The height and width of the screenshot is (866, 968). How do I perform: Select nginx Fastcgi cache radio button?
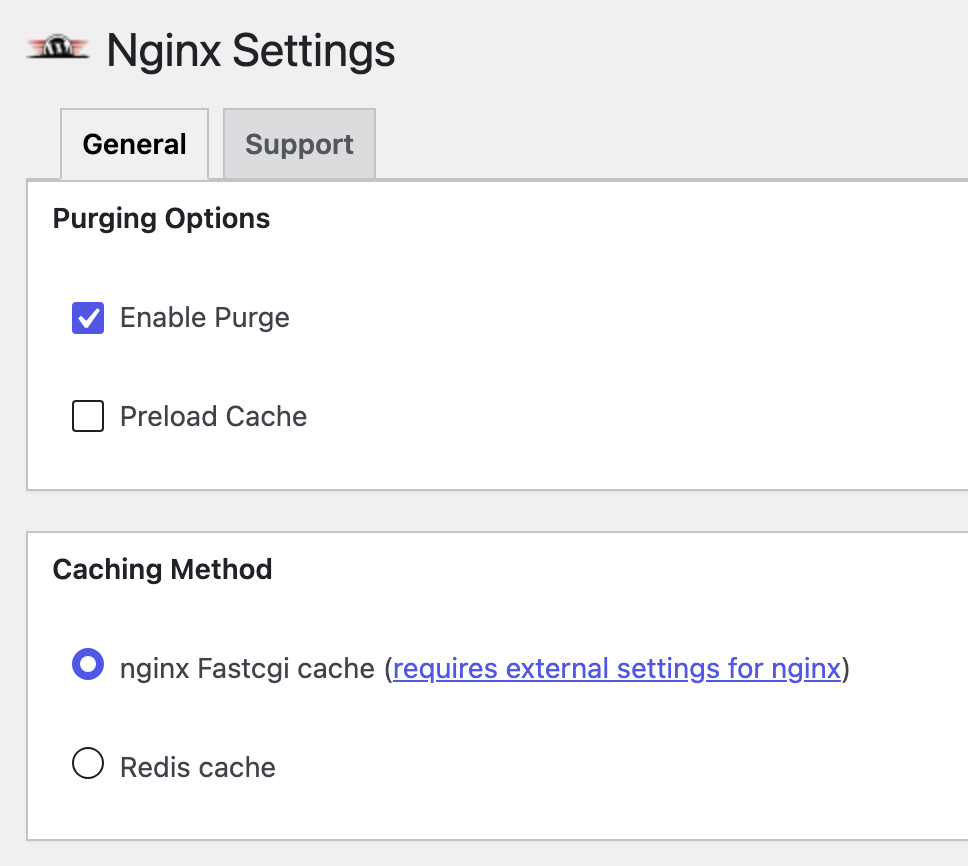tap(88, 664)
